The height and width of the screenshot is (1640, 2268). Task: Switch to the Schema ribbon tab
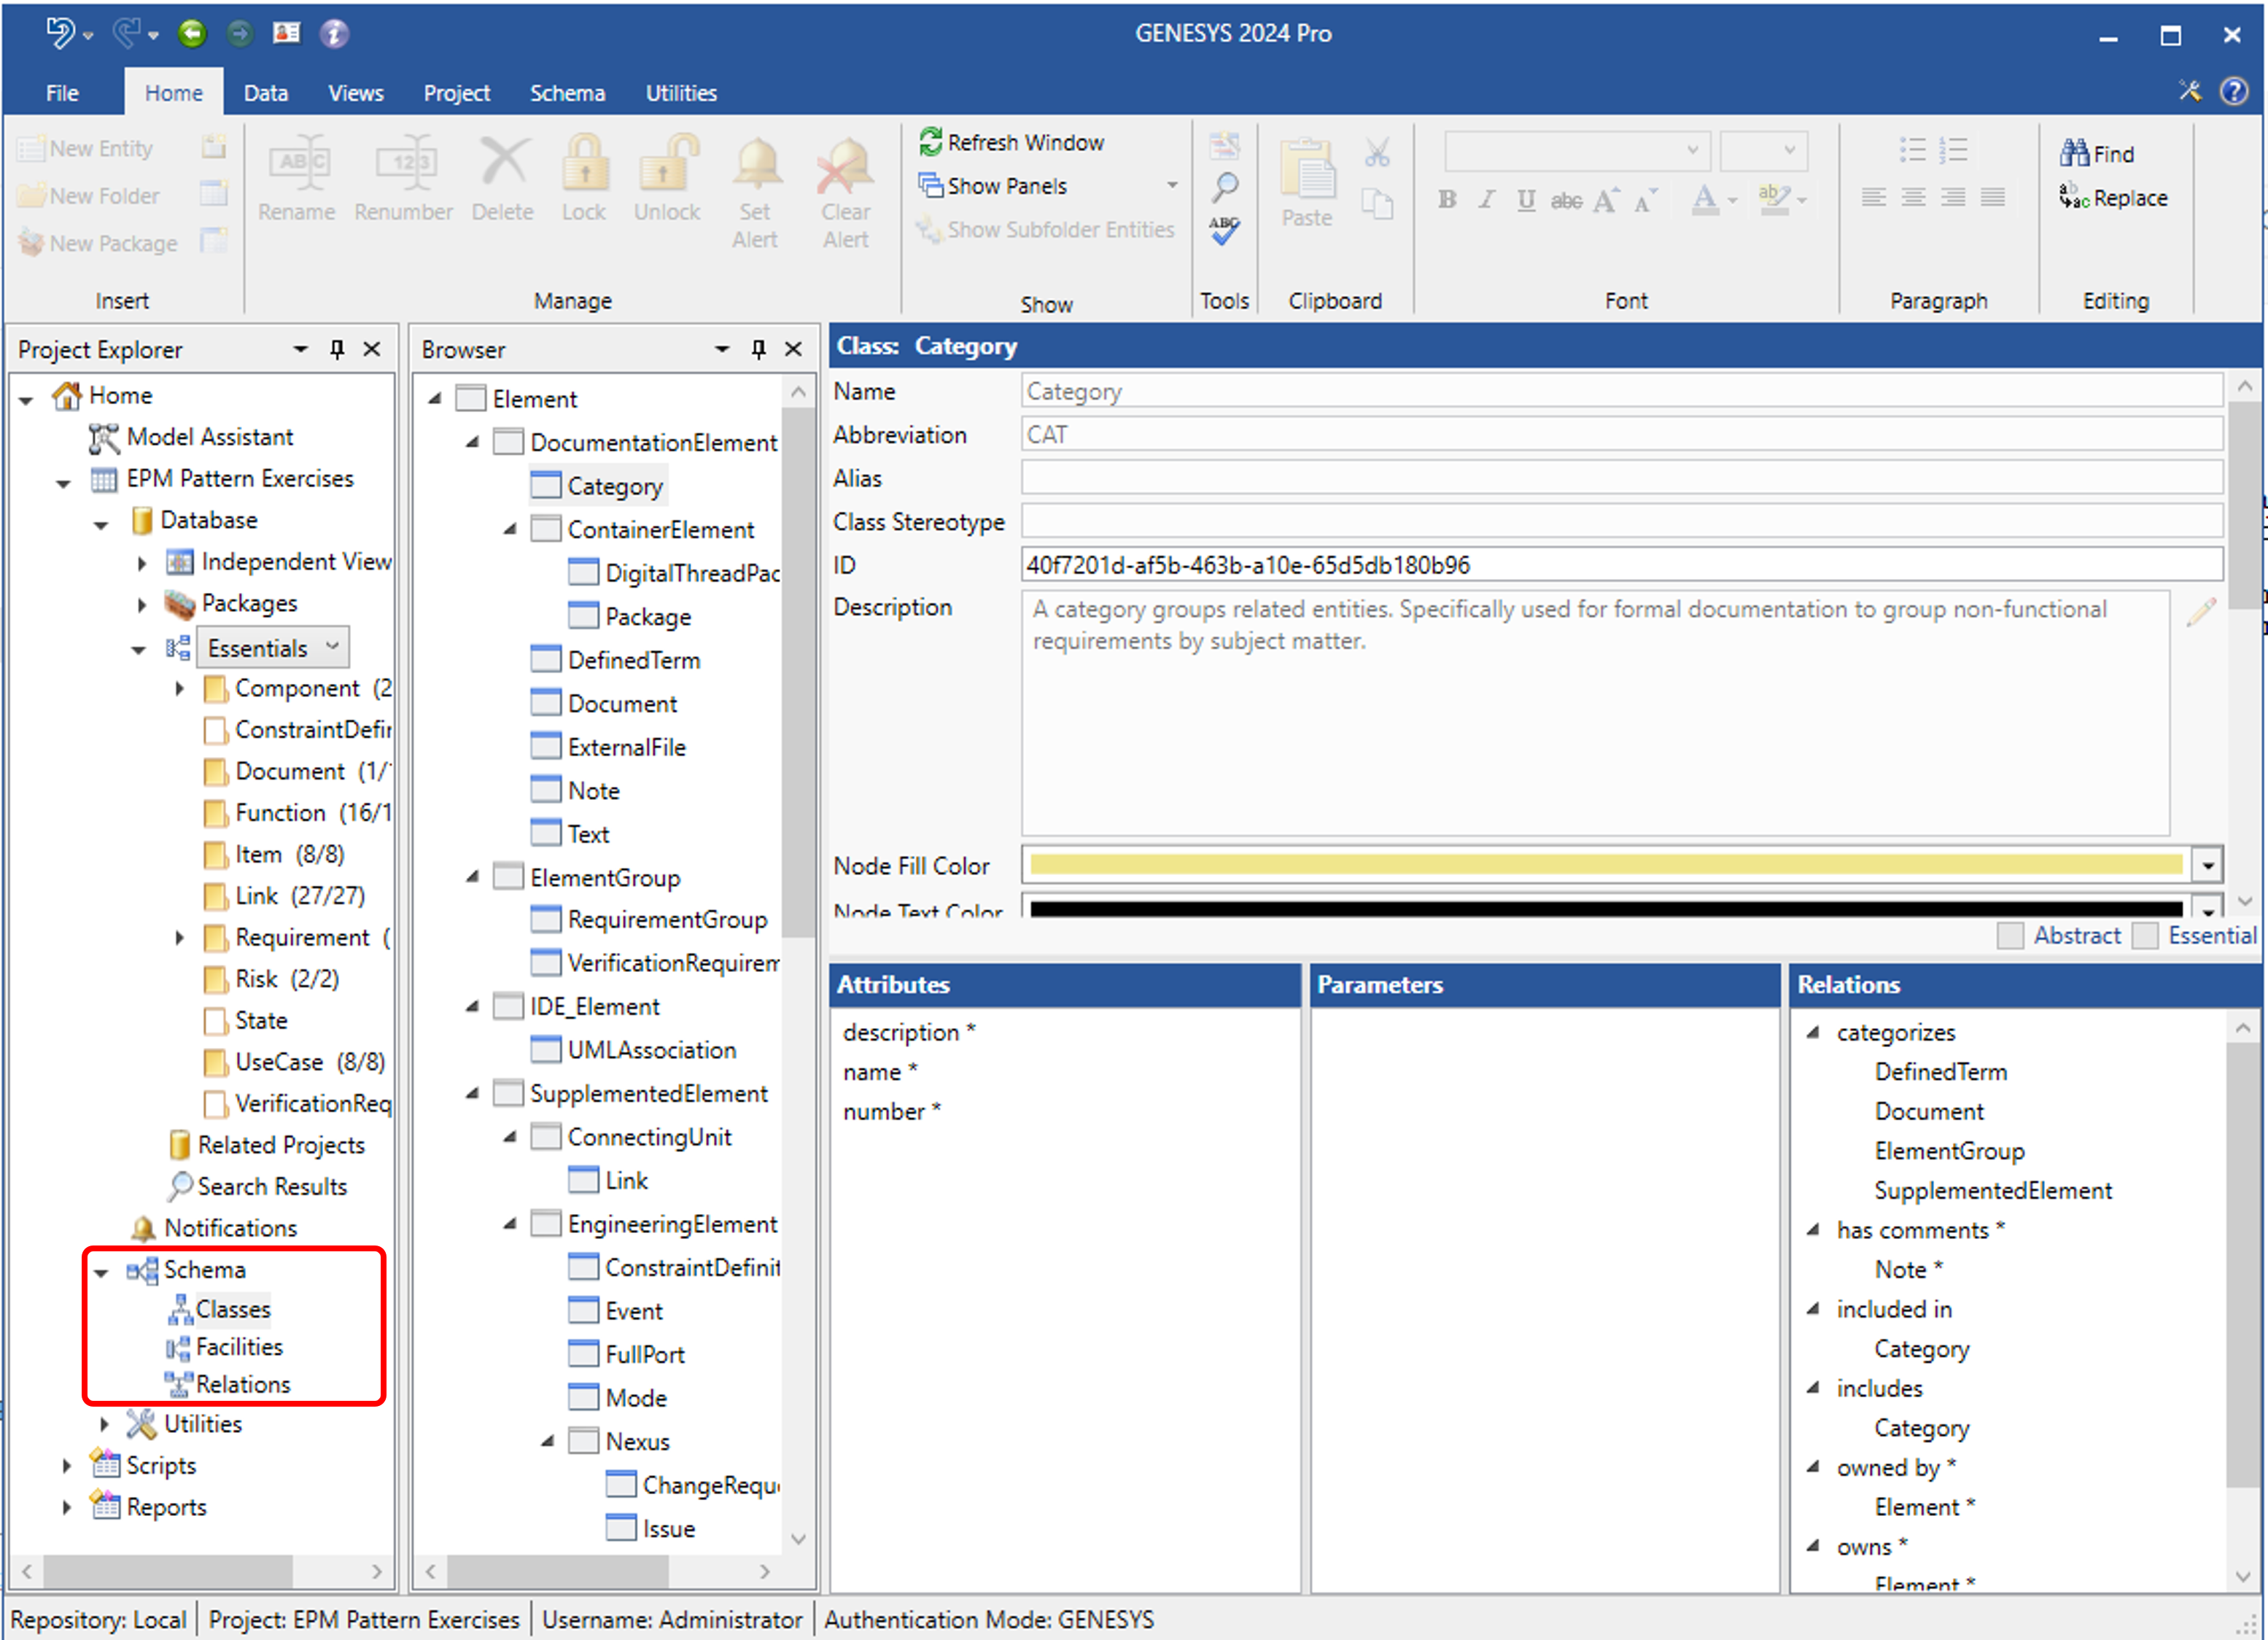[567, 93]
